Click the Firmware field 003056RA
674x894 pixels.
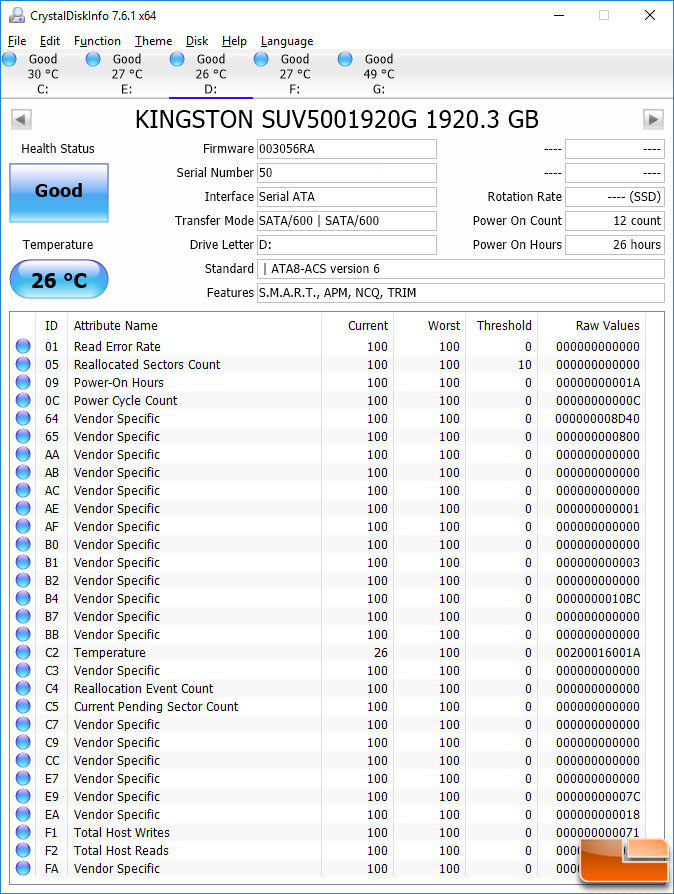coord(347,149)
